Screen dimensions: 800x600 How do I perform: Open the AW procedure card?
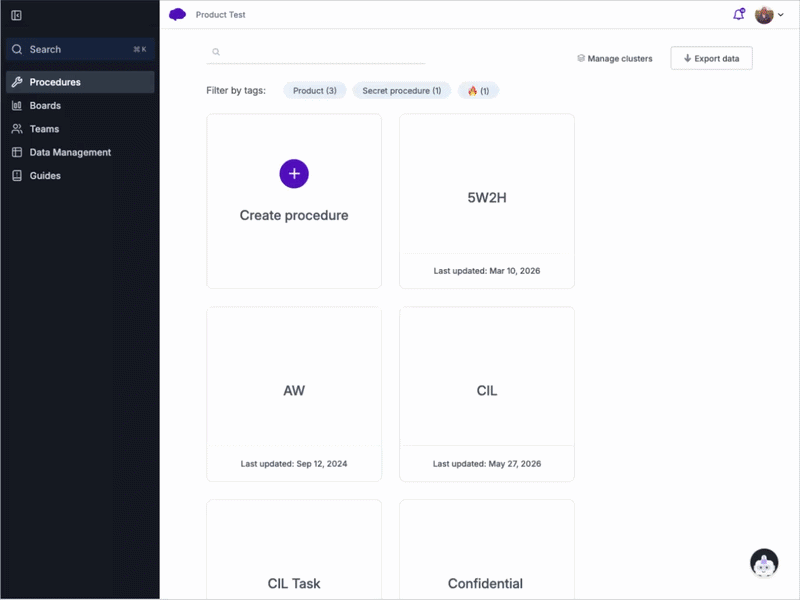(x=294, y=394)
